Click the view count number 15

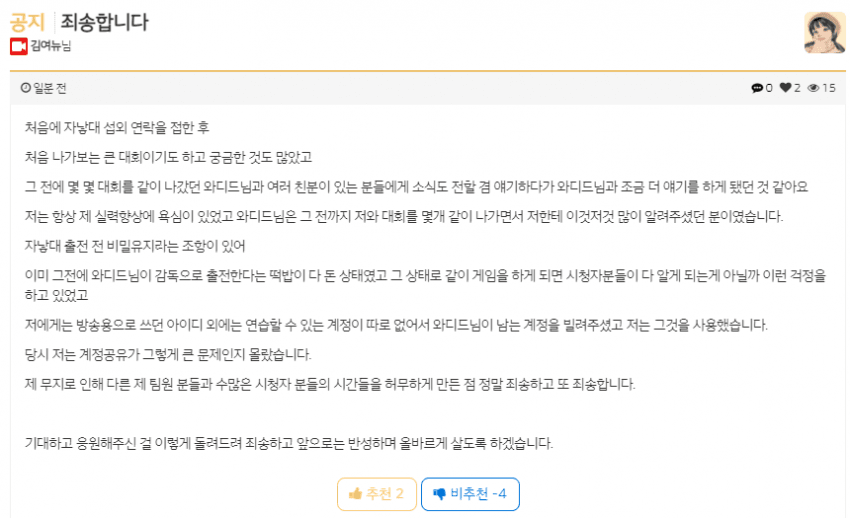click(829, 88)
